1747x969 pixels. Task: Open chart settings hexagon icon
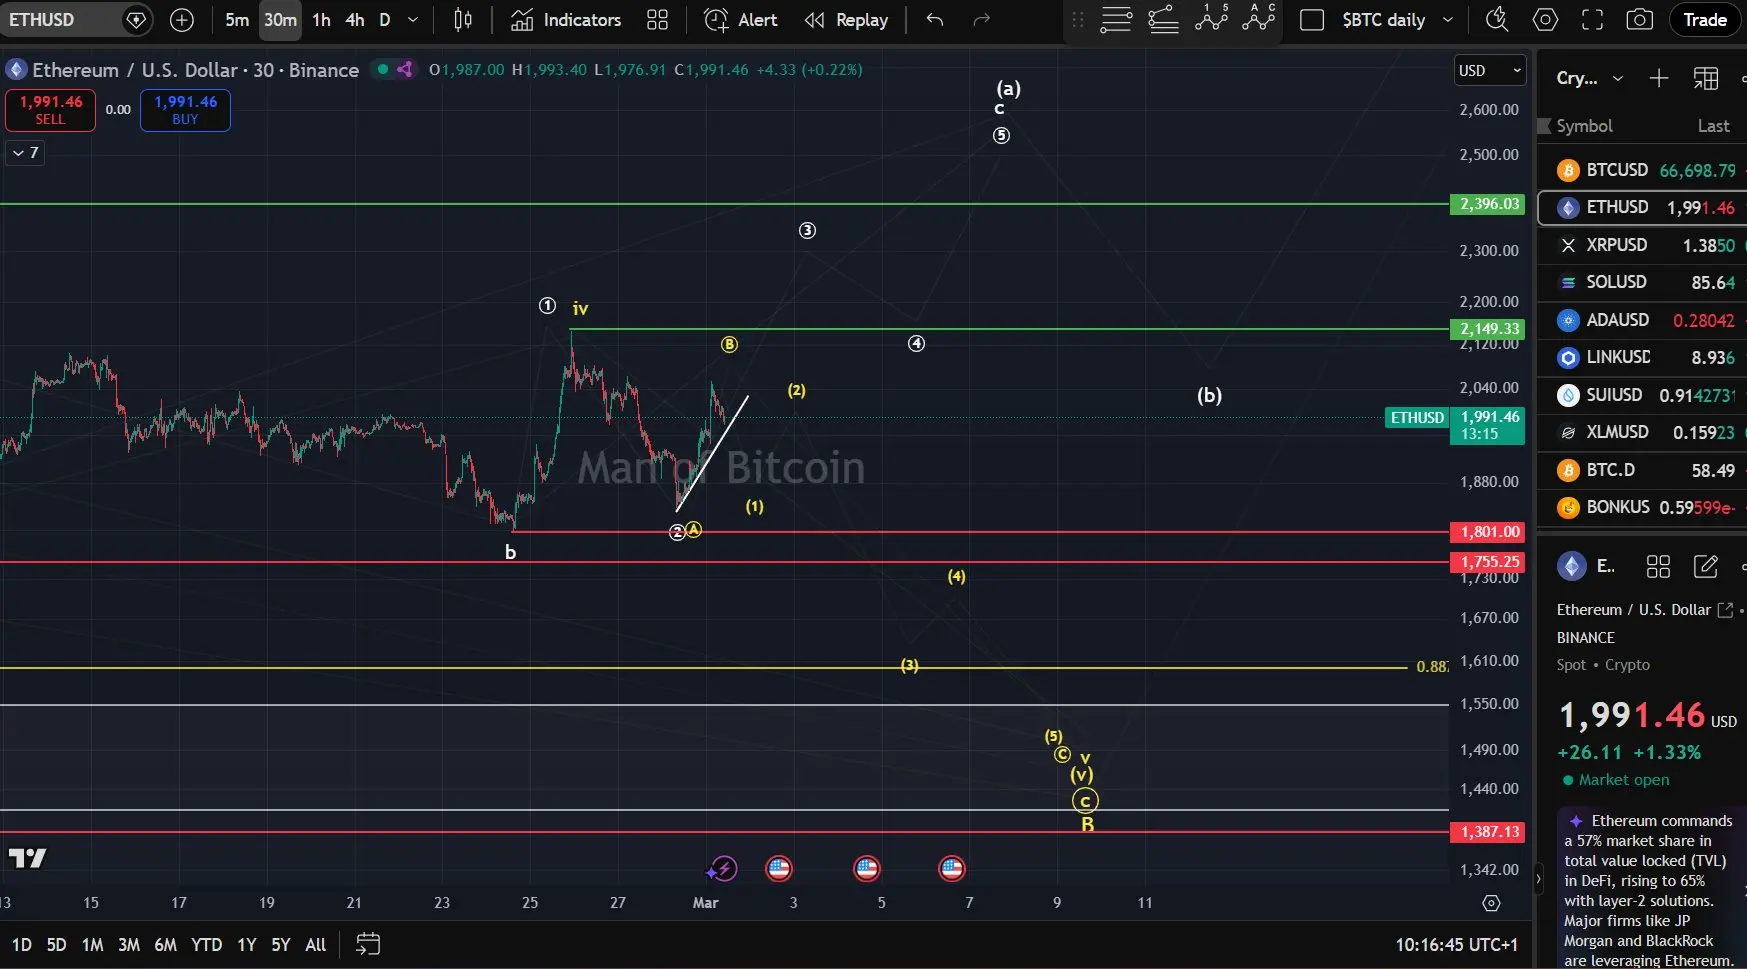pyautogui.click(x=1545, y=20)
